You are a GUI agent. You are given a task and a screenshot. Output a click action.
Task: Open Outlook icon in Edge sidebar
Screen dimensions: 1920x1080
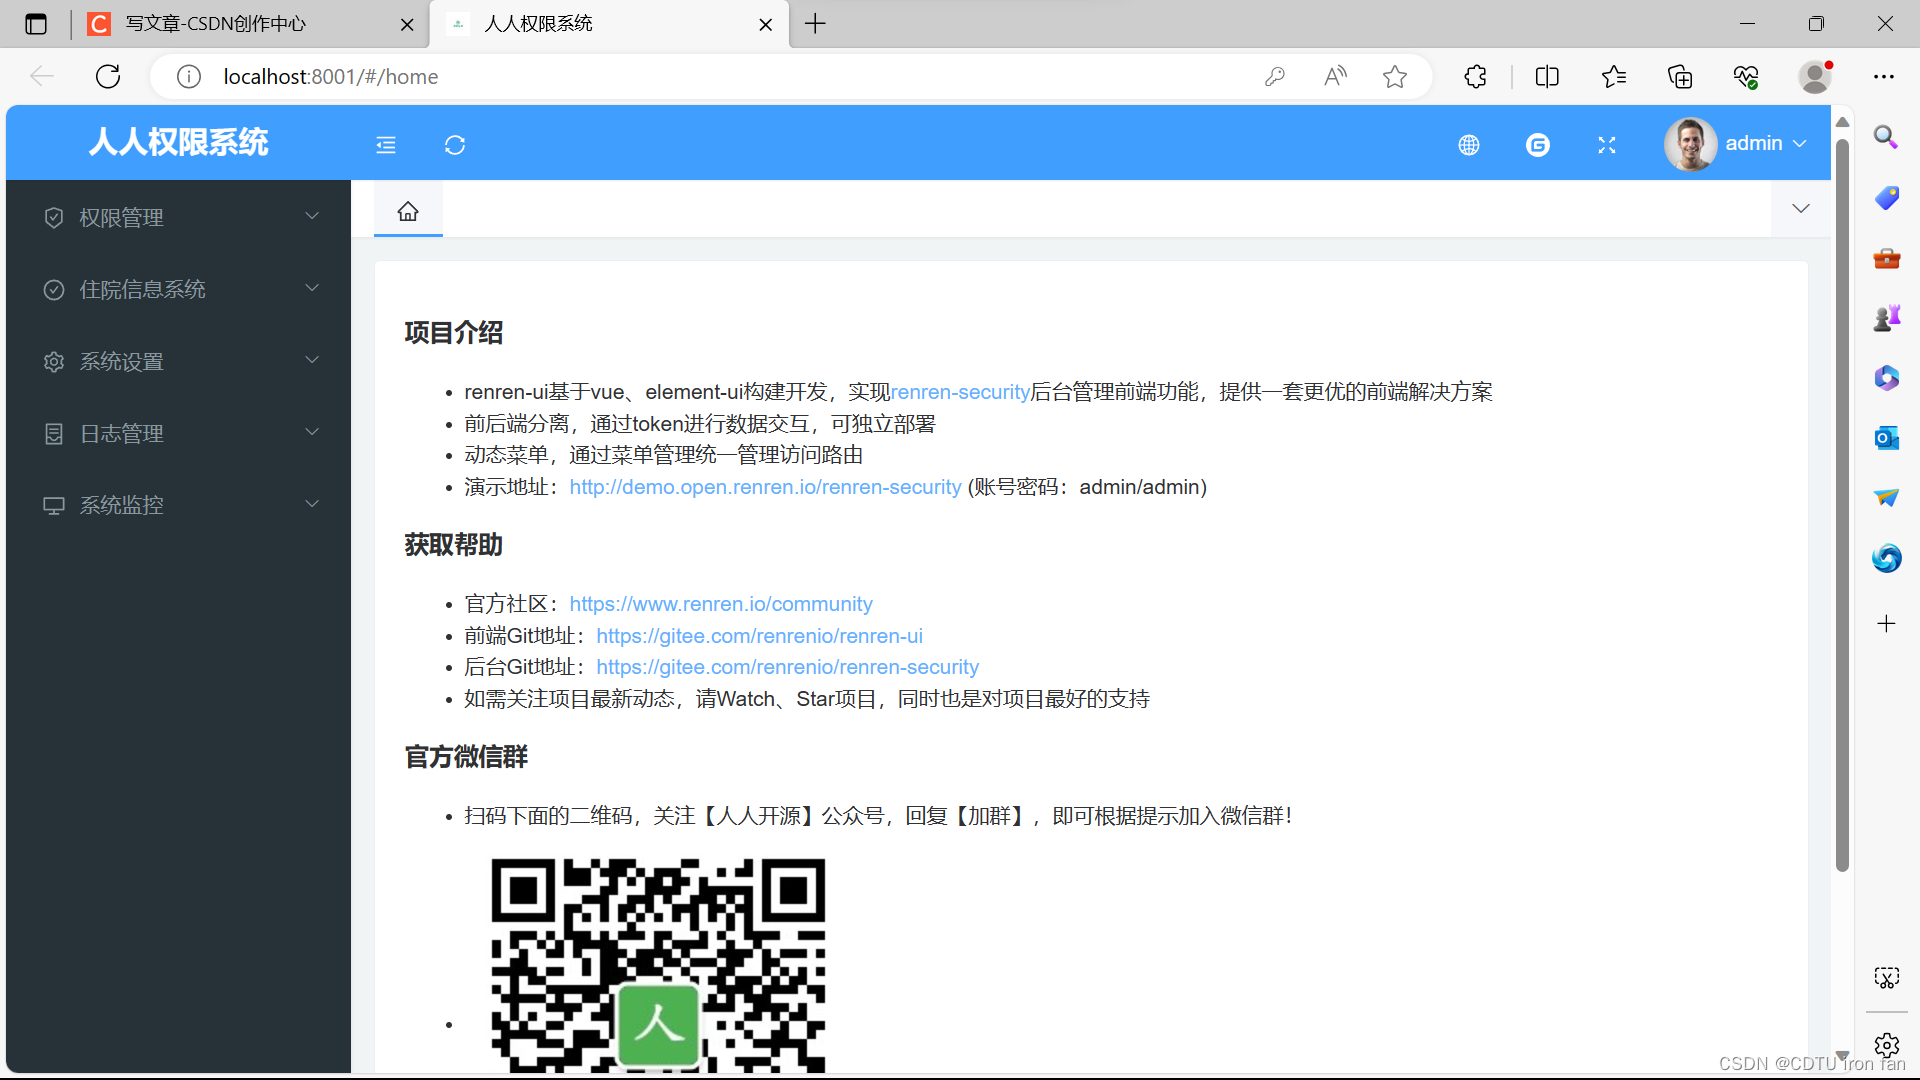[x=1886, y=438]
